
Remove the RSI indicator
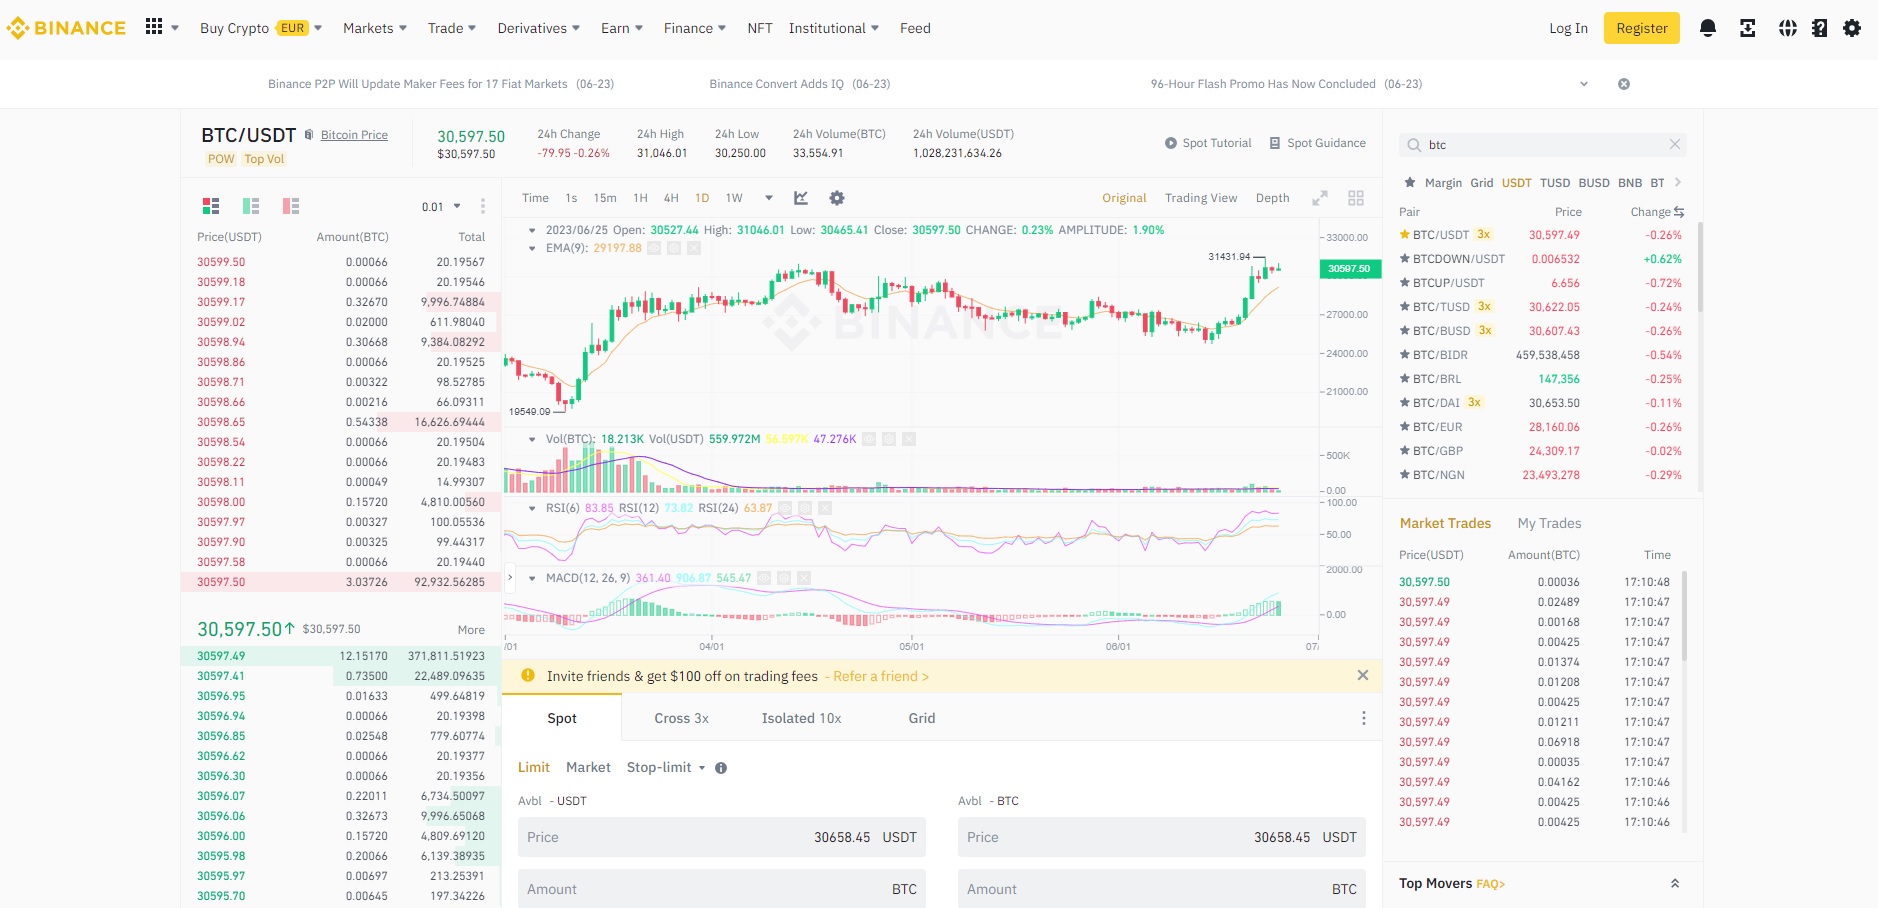(x=825, y=508)
